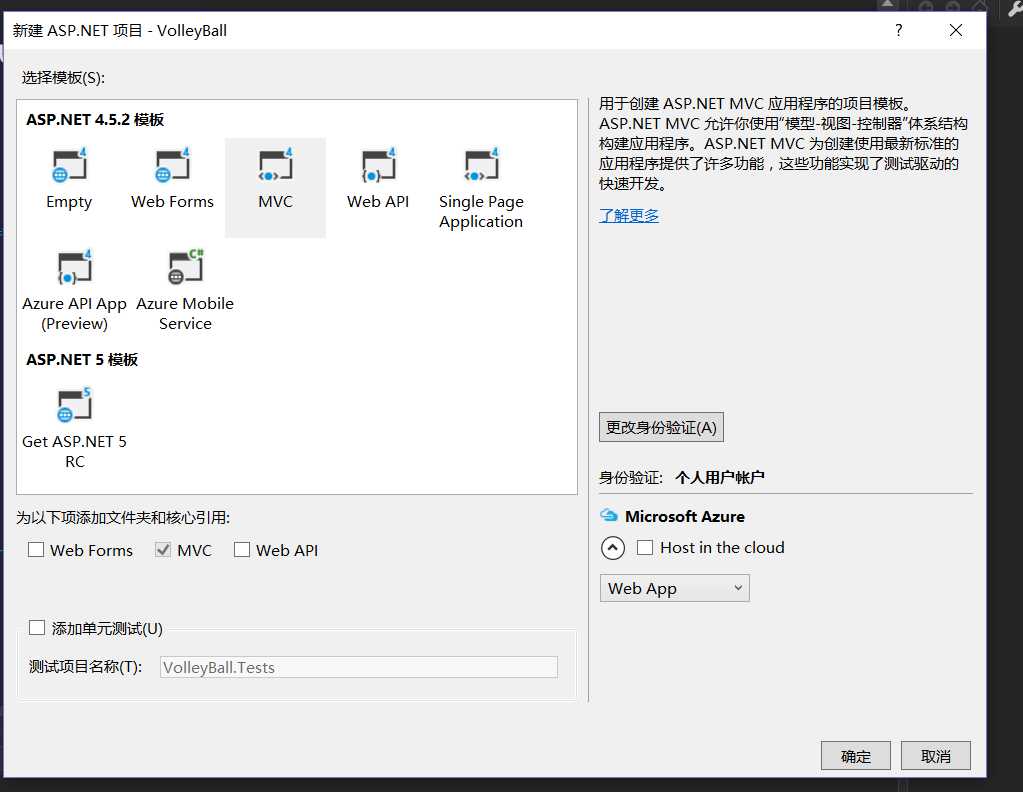1023x792 pixels.
Task: Click the 测试项目名称 input field
Action: (x=359, y=667)
